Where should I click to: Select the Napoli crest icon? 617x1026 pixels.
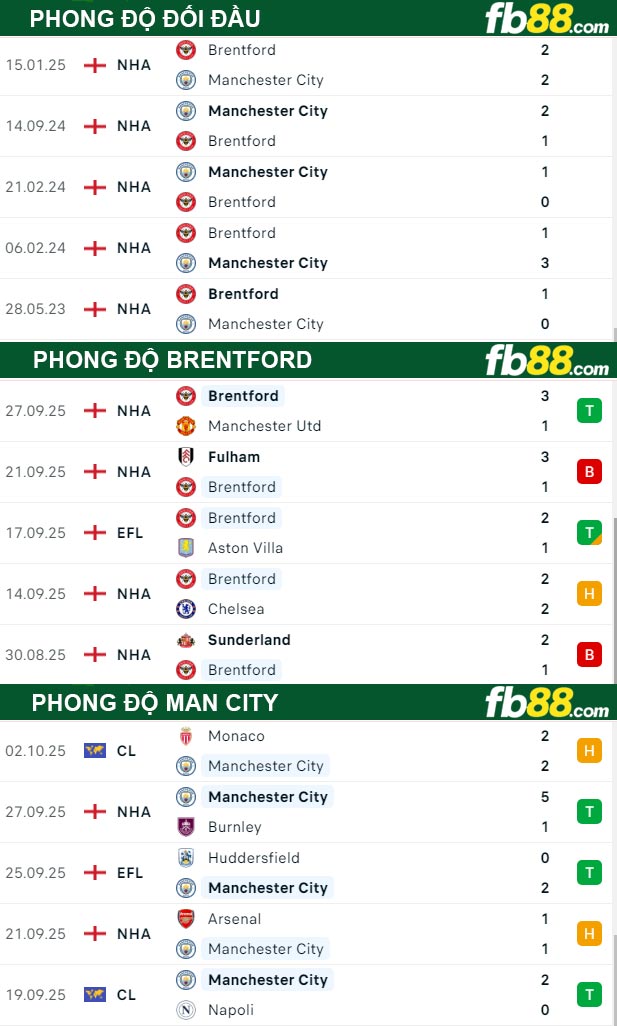tap(186, 1010)
